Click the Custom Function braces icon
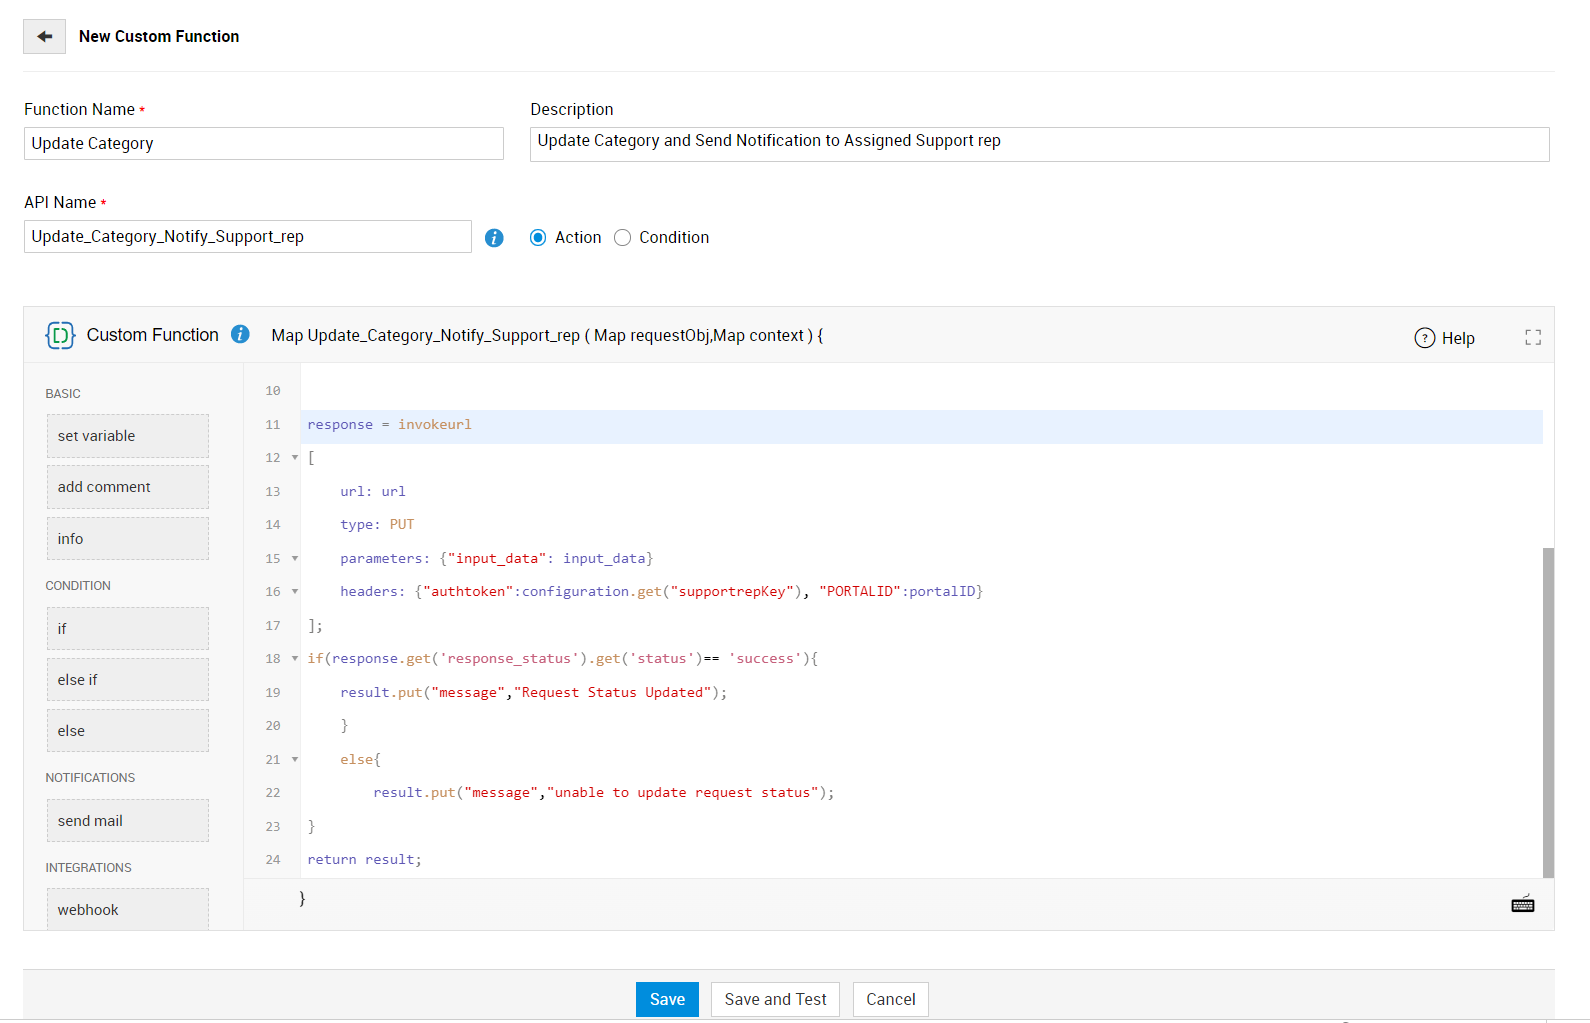 point(60,335)
